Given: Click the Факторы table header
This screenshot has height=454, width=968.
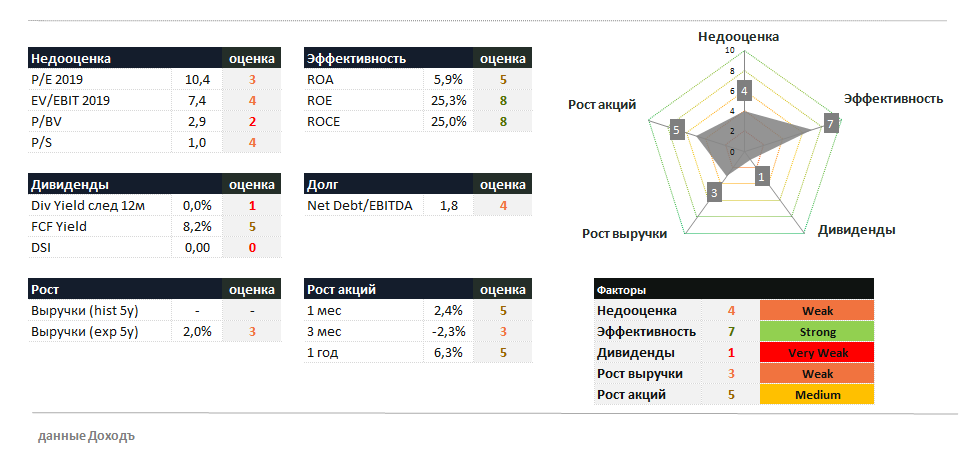Looking at the screenshot, I should (620, 289).
